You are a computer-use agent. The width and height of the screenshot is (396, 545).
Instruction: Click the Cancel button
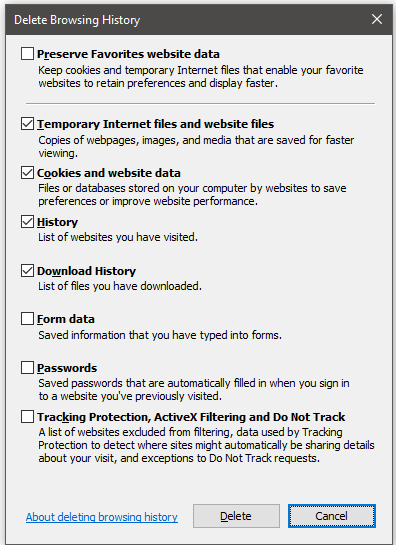331,516
